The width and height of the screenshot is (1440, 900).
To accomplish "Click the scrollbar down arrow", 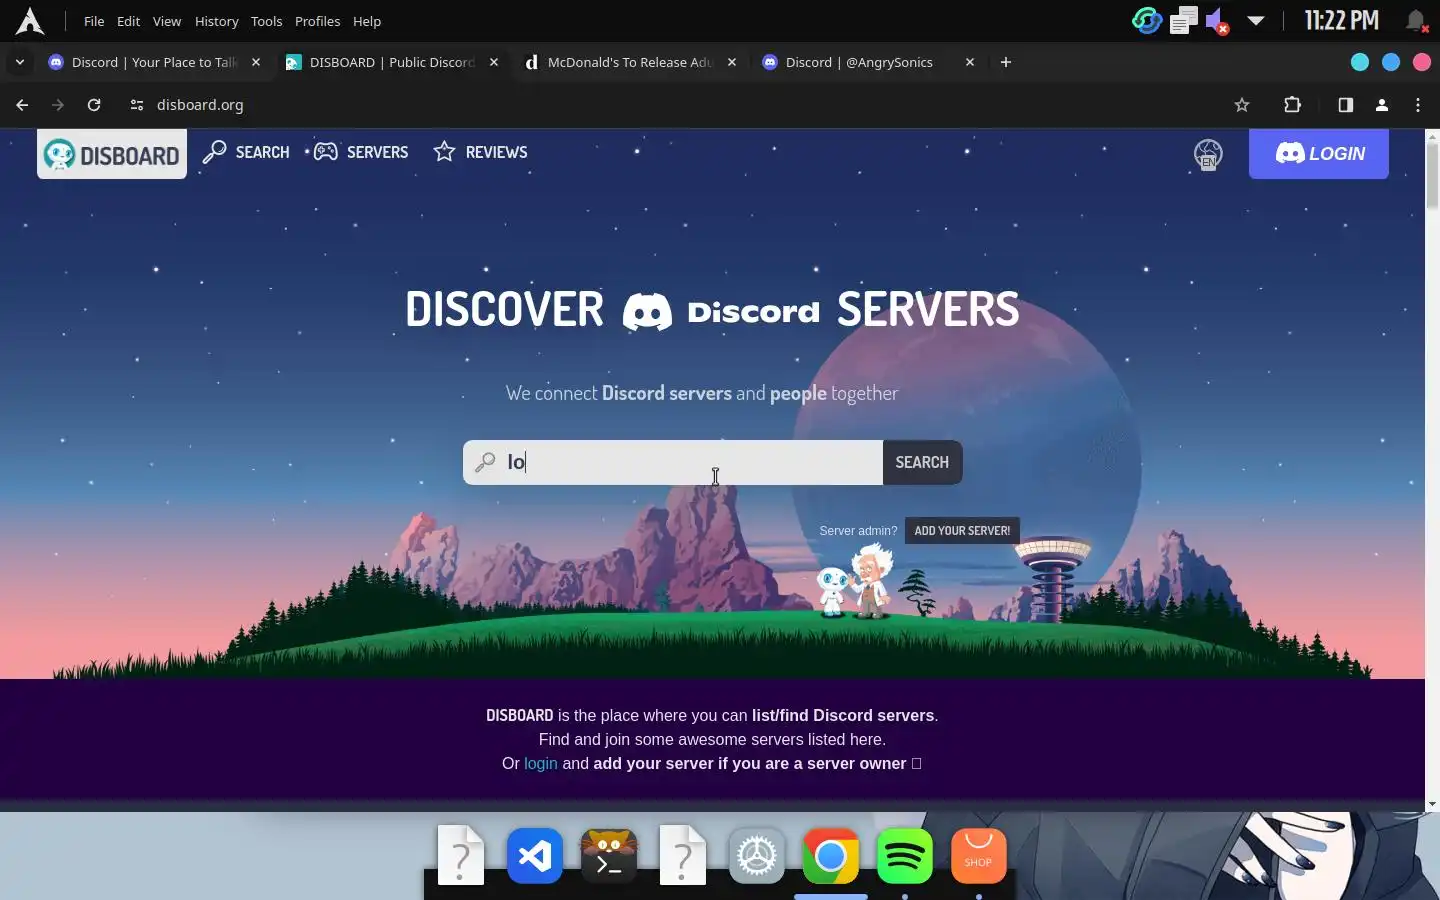I will pos(1432,804).
